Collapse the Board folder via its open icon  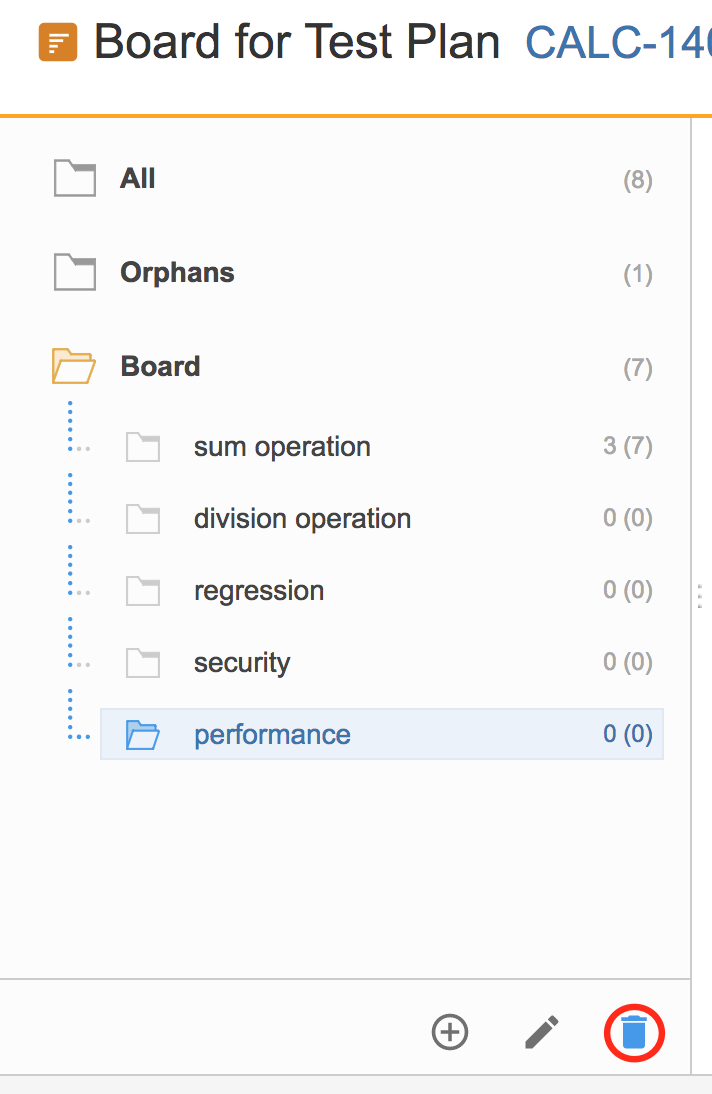pos(73,366)
